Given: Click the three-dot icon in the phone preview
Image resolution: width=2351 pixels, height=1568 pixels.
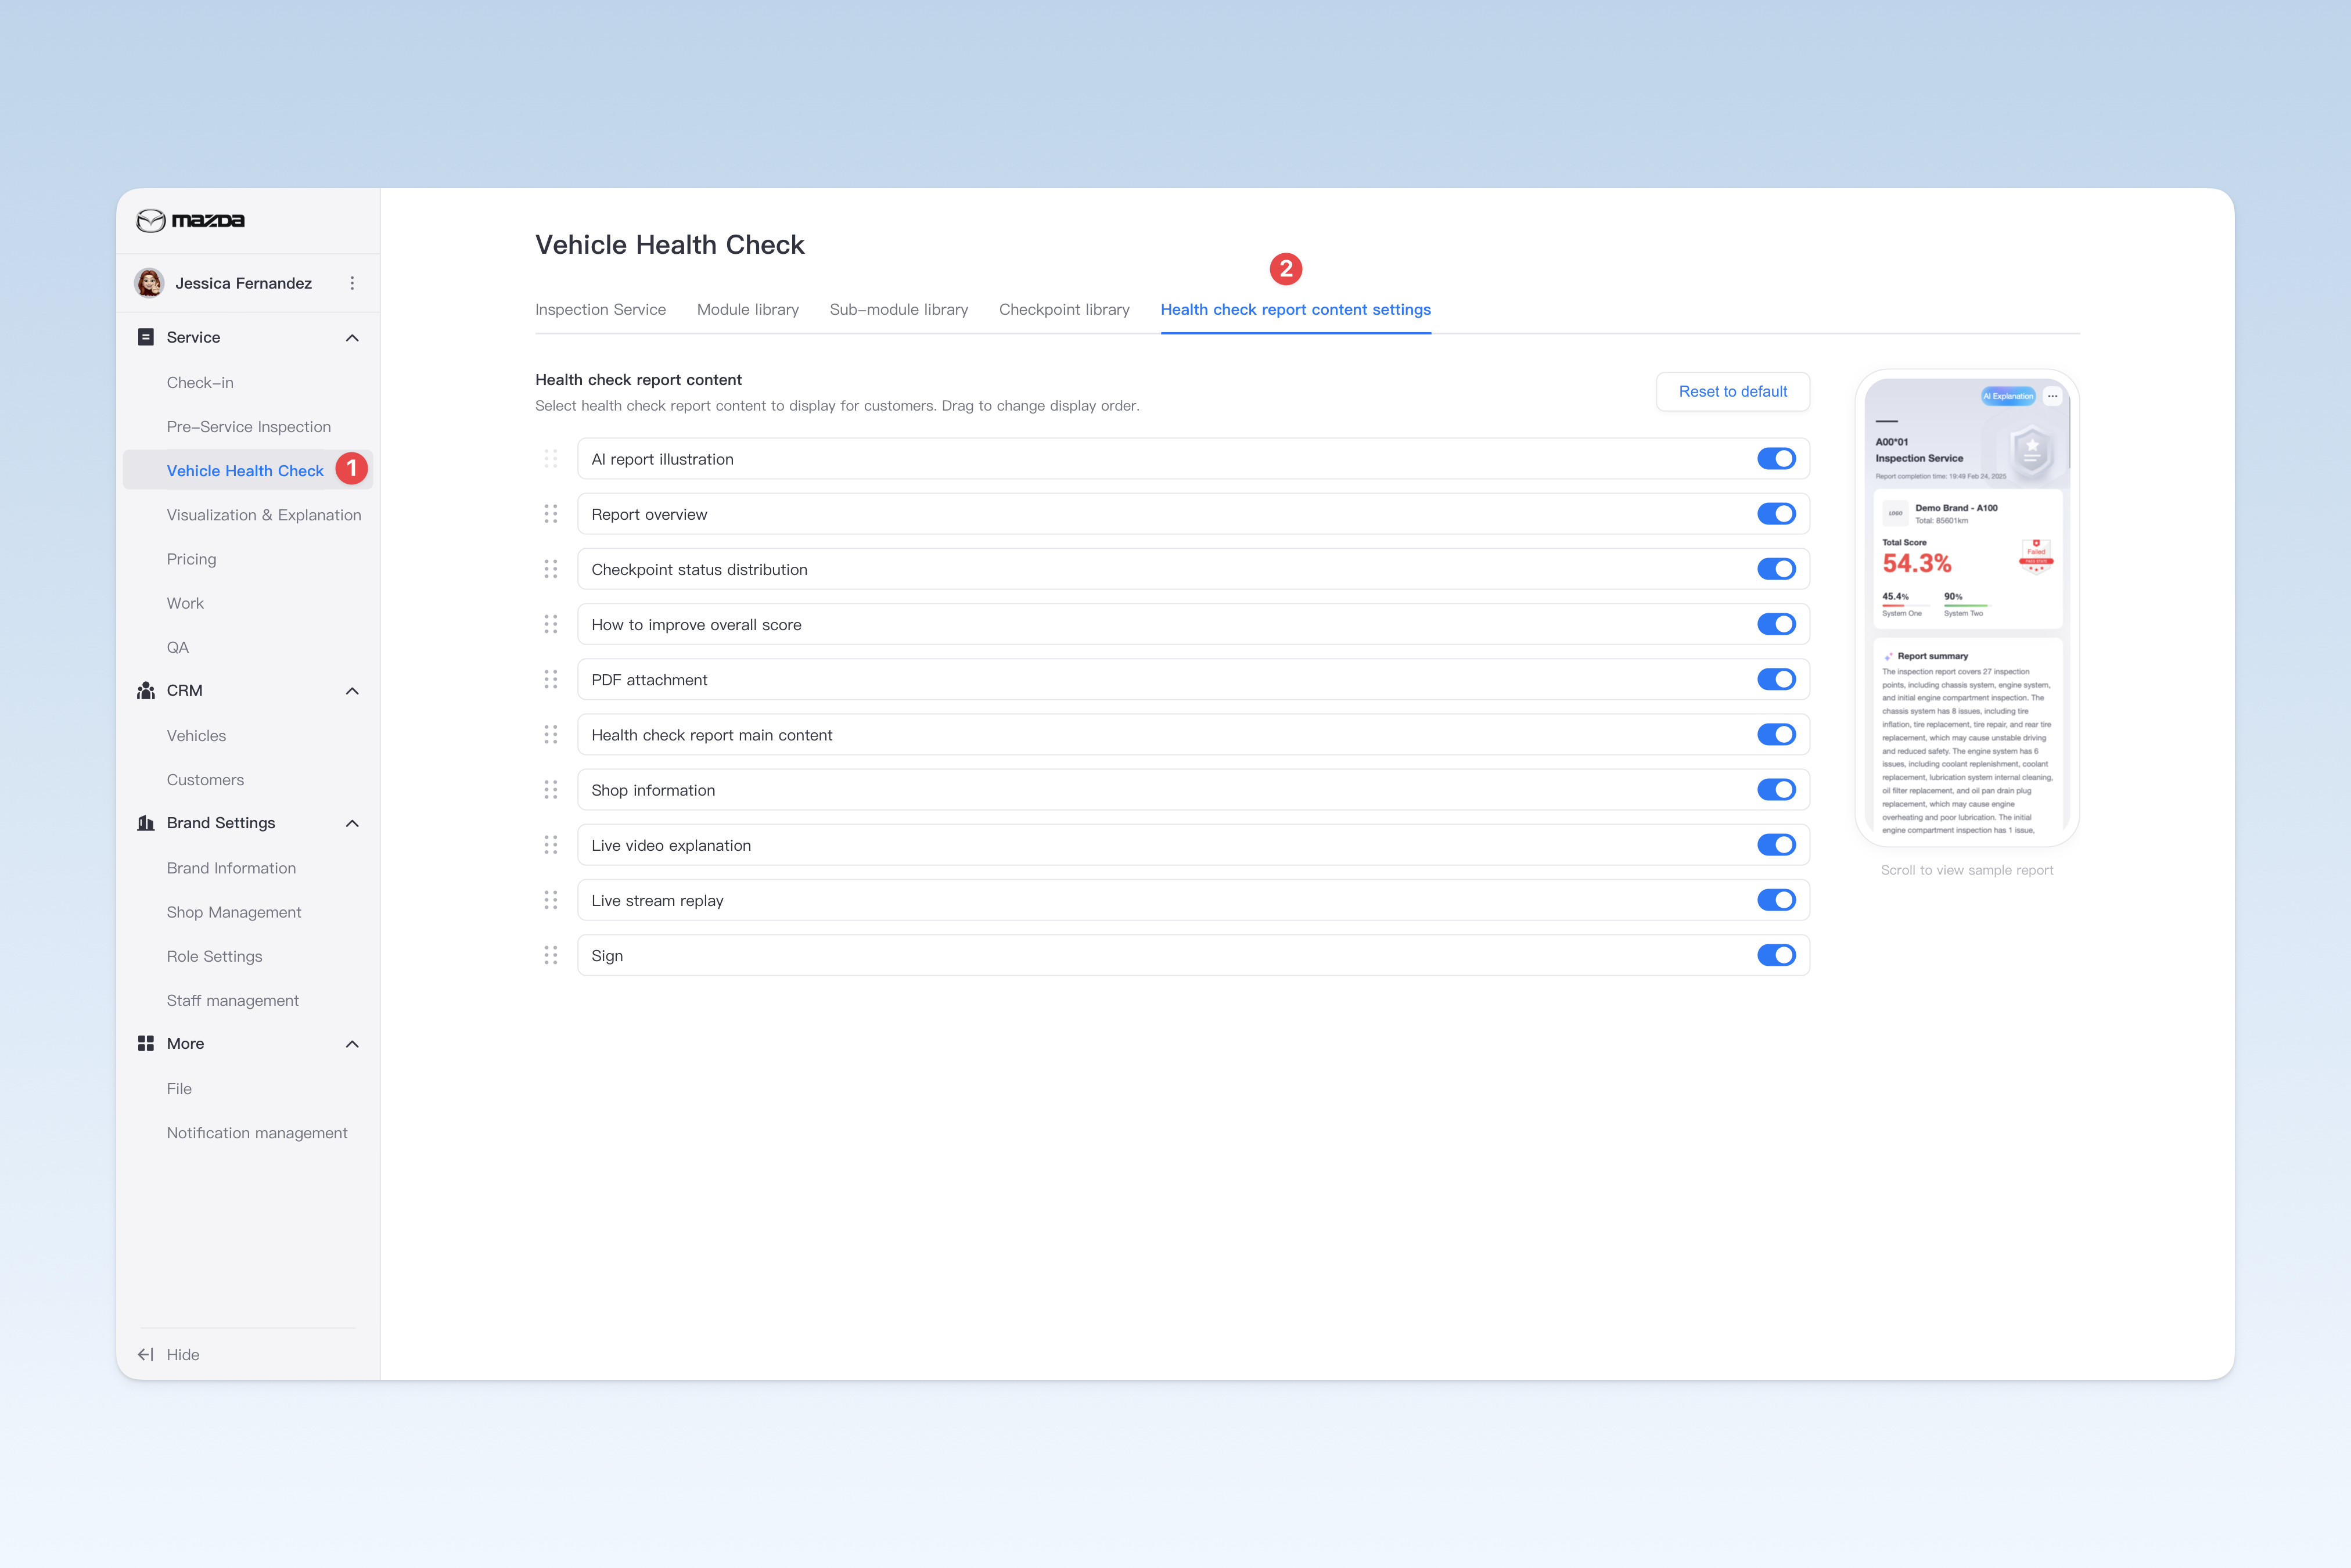Looking at the screenshot, I should (2052, 396).
